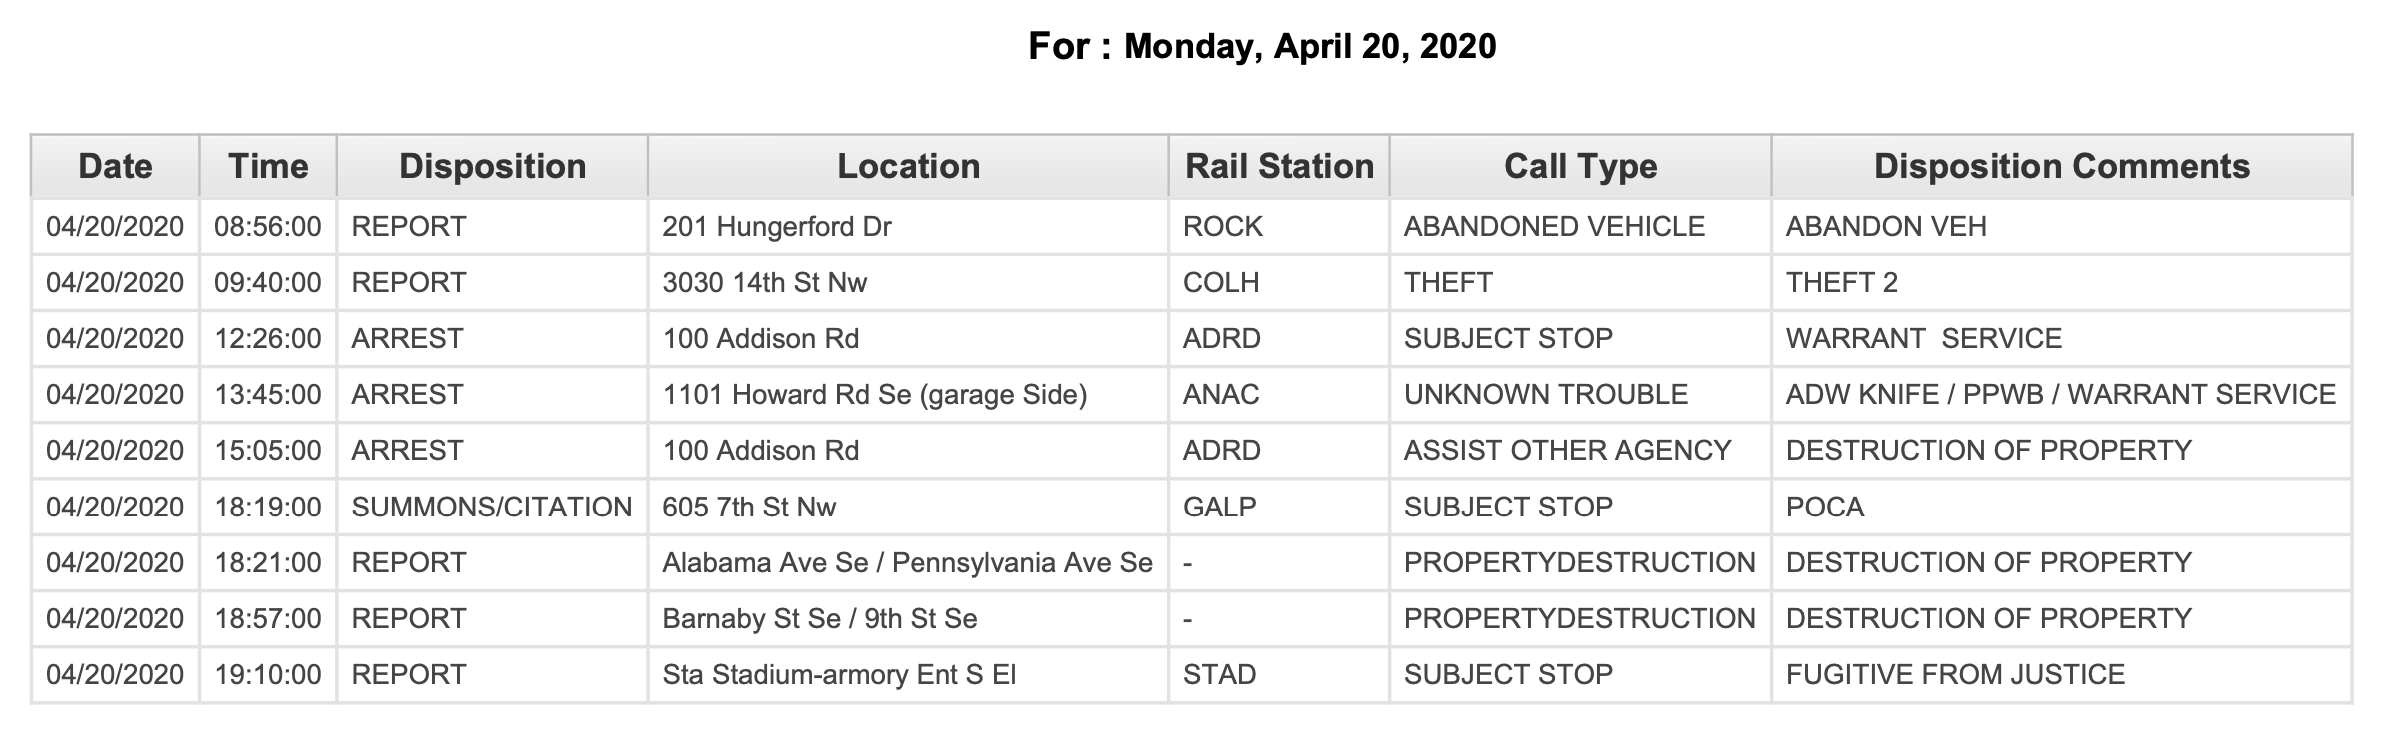Select the 3030 14th St Nw cell
Viewport: 2384px width, 740px height.
[908, 282]
